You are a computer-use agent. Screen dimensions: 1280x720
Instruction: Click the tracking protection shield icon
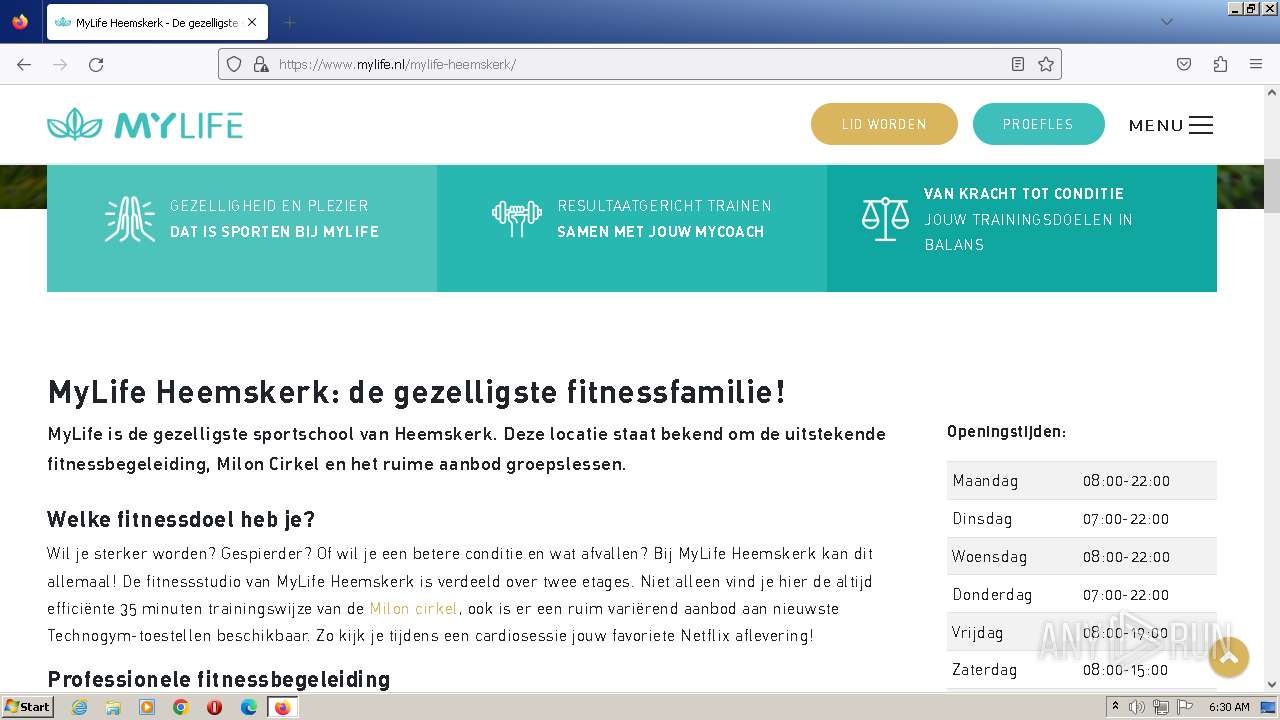click(234, 64)
